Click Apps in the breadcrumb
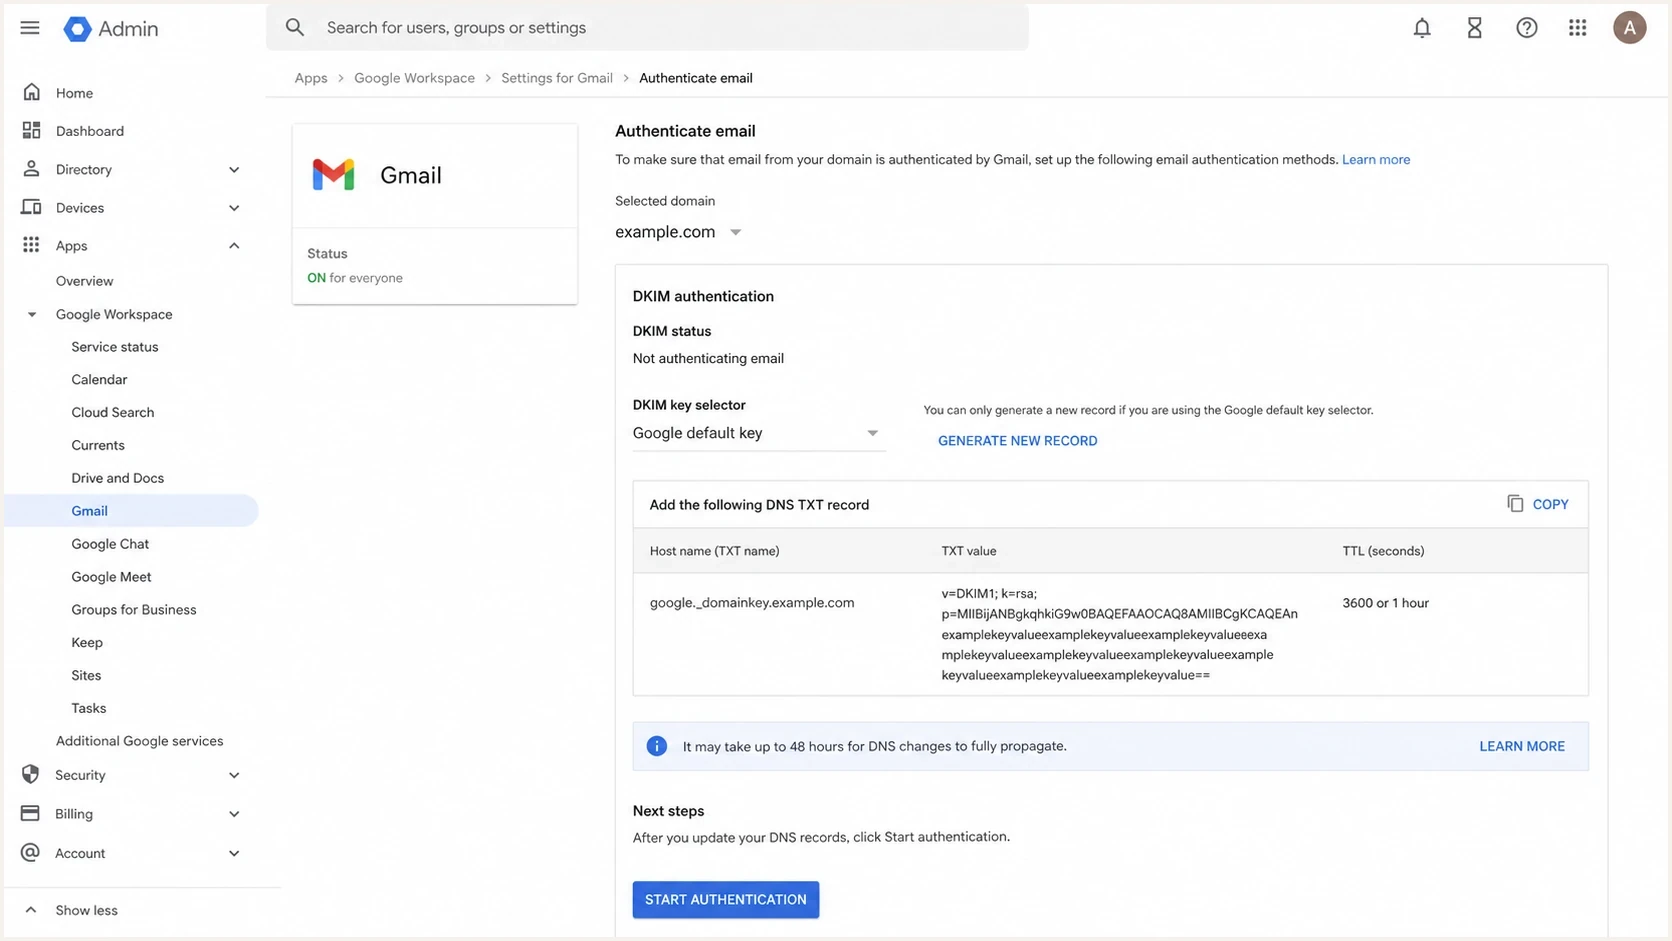This screenshot has width=1672, height=941. 311,78
